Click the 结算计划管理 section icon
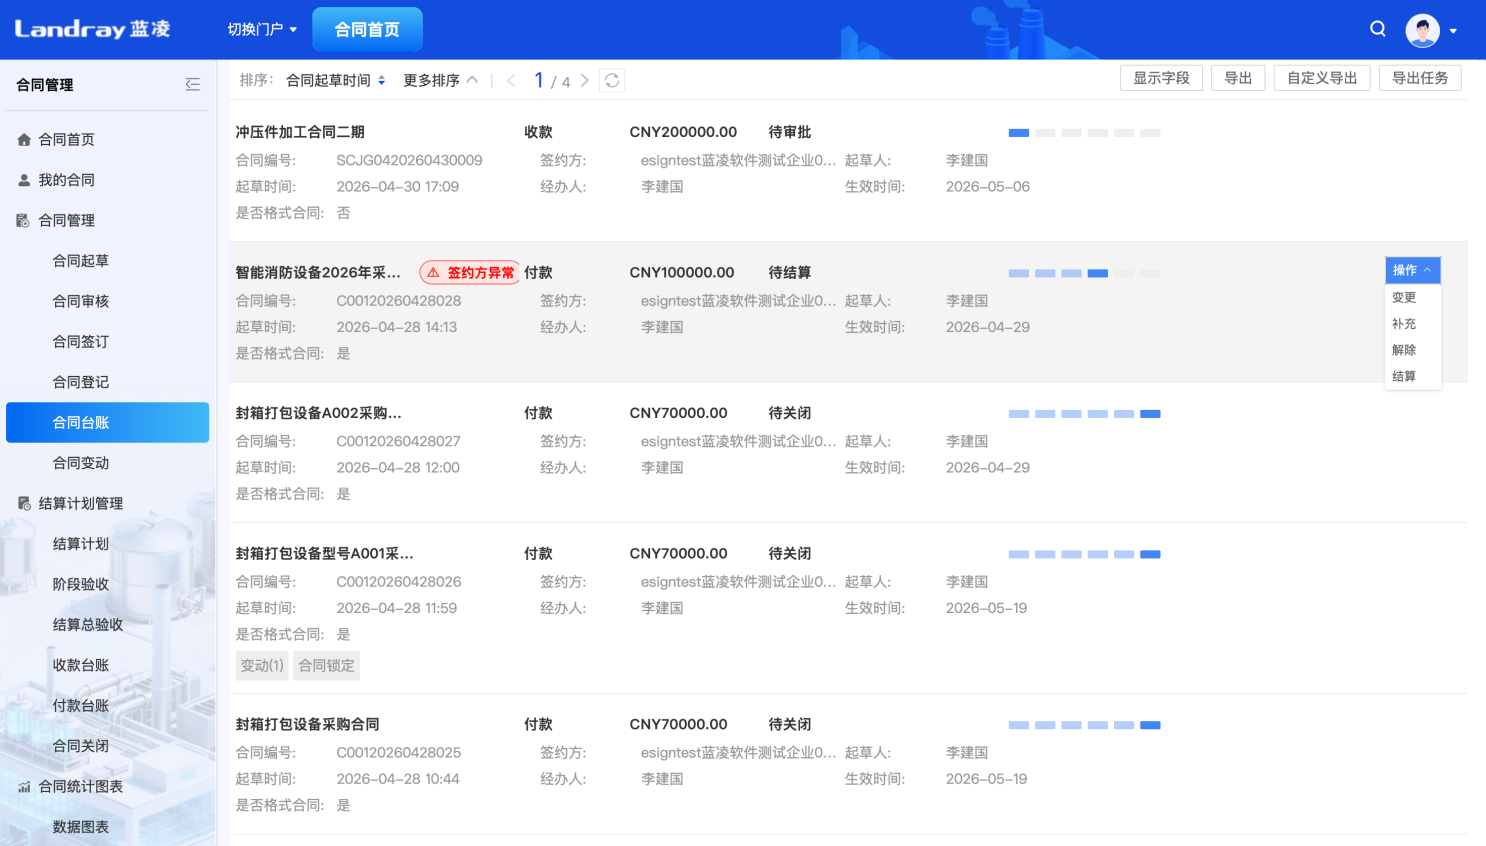1486x846 pixels. tap(24, 504)
